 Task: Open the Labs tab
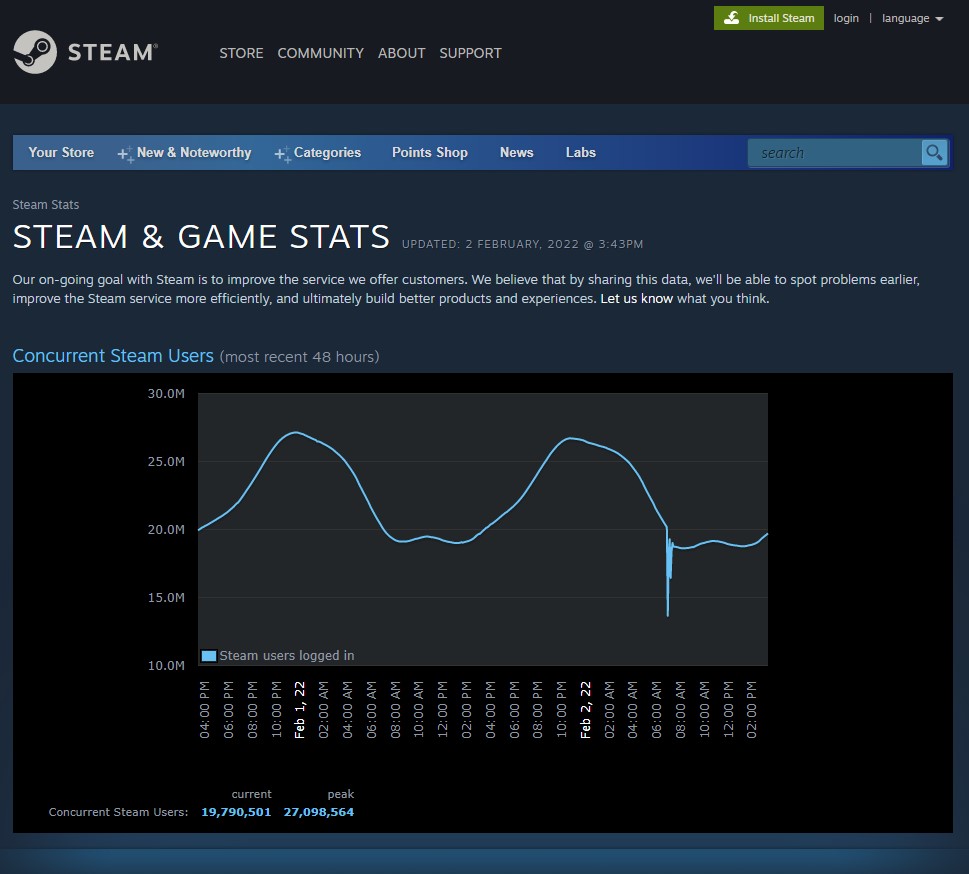coord(580,152)
